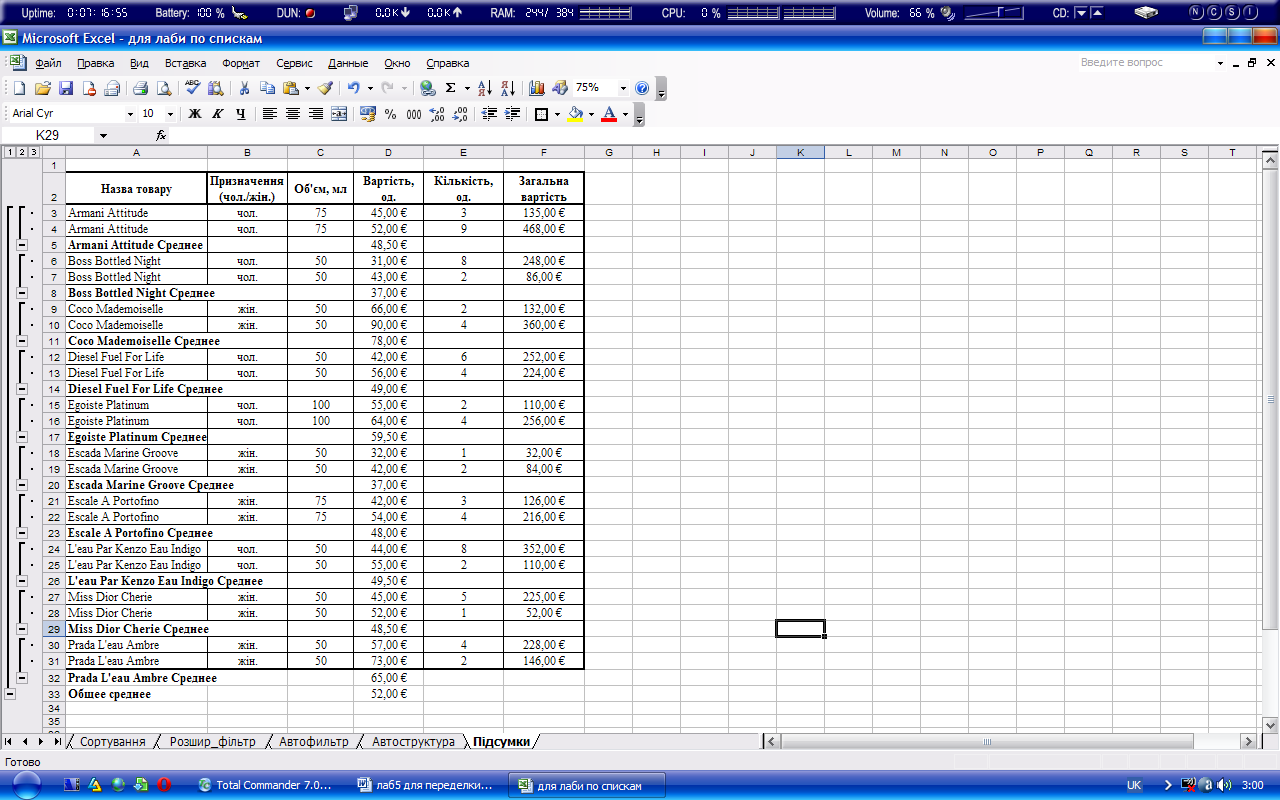Open the Borders dropdown arrow
The width and height of the screenshot is (1280, 800).
coord(557,114)
